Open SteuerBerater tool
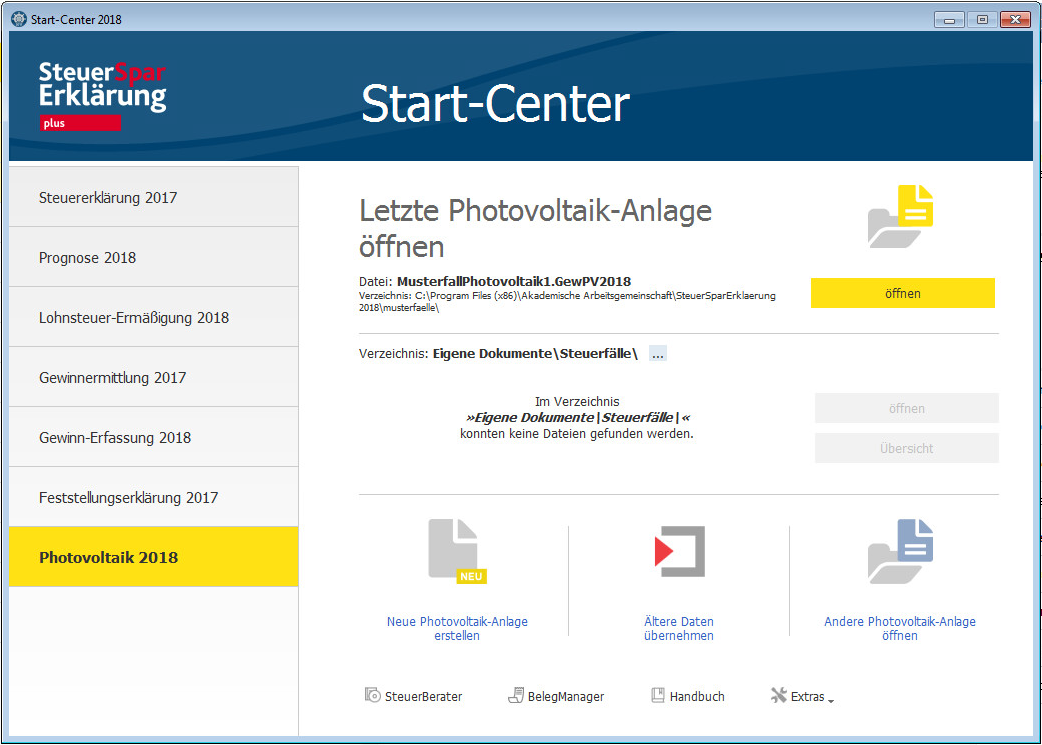Viewport: 1042px width, 745px height. click(413, 696)
